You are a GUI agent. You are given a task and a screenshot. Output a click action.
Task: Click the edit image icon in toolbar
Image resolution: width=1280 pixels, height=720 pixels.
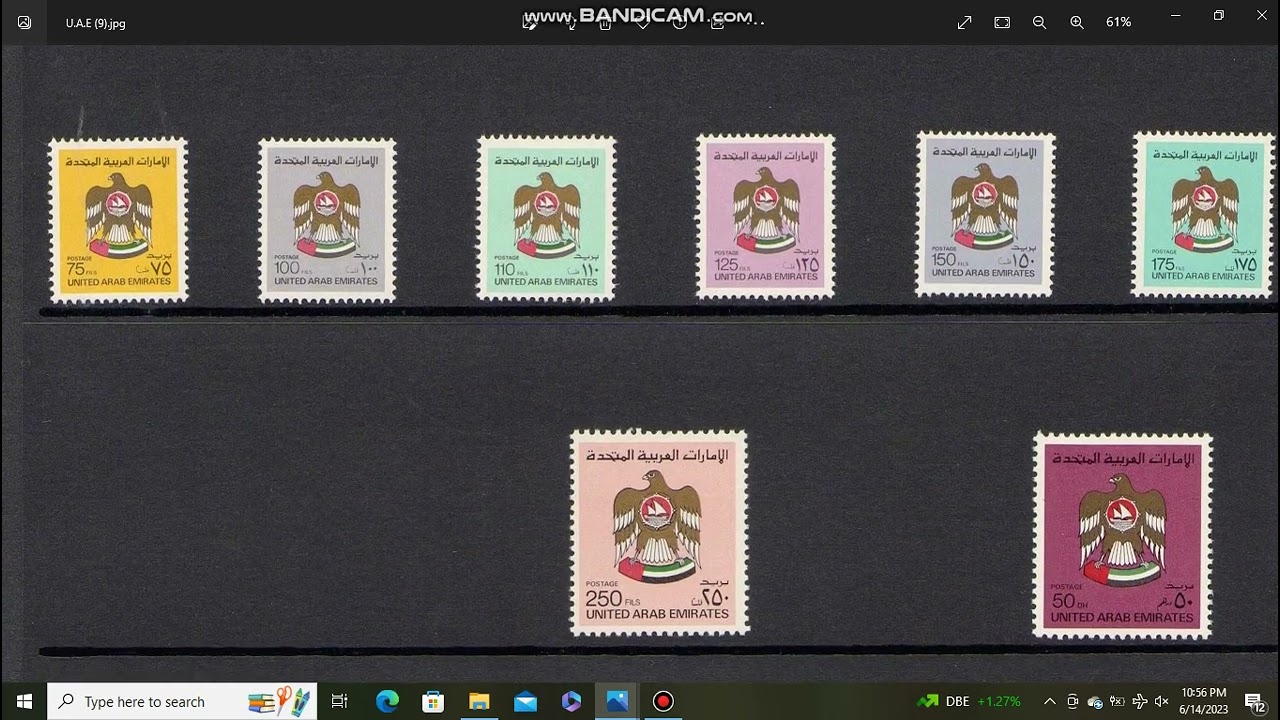(x=530, y=22)
